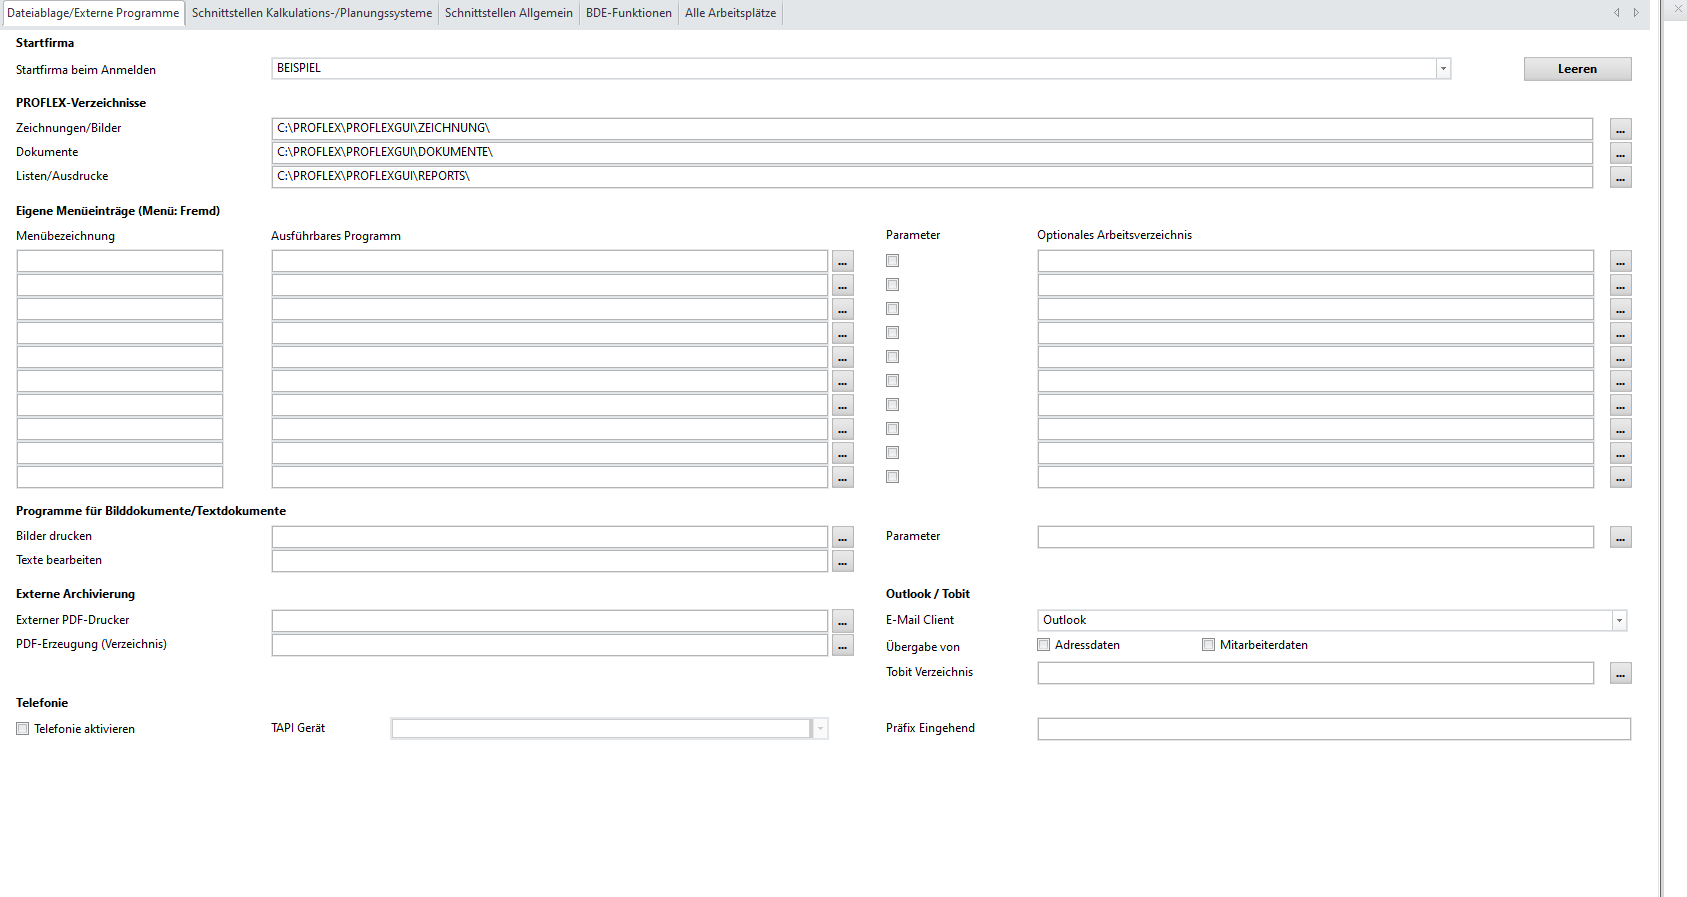This screenshot has height=897, width=1687.
Task: Click the Präfix Eingehend input field
Action: [1333, 729]
